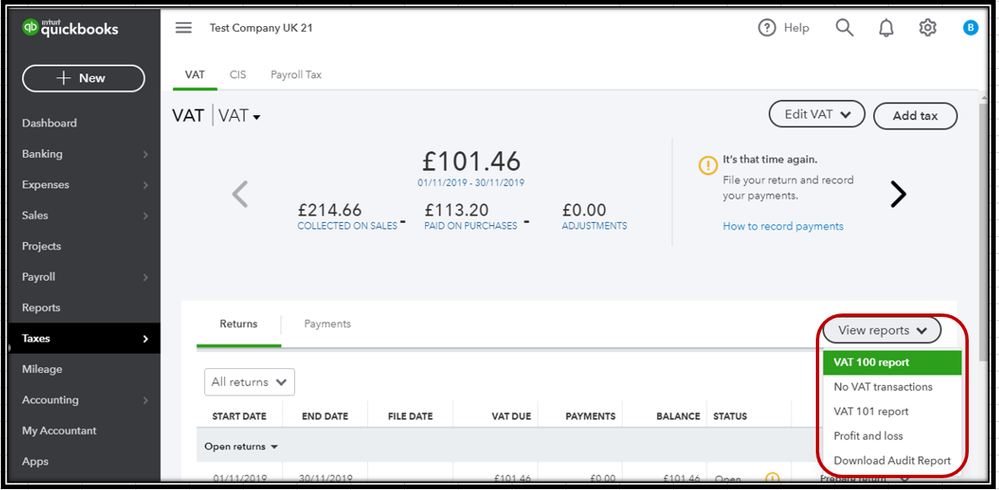Toggle the hamburger navigation menu
Viewport: 999px width, 490px height.
click(183, 28)
